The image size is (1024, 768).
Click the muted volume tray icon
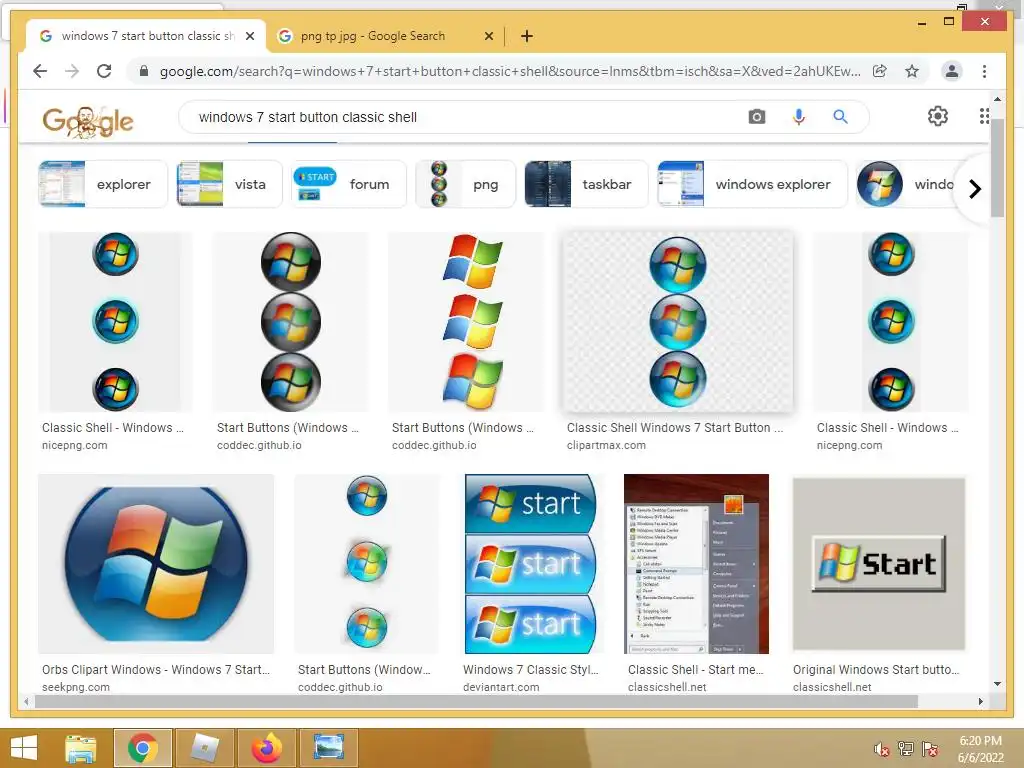pyautogui.click(x=882, y=748)
